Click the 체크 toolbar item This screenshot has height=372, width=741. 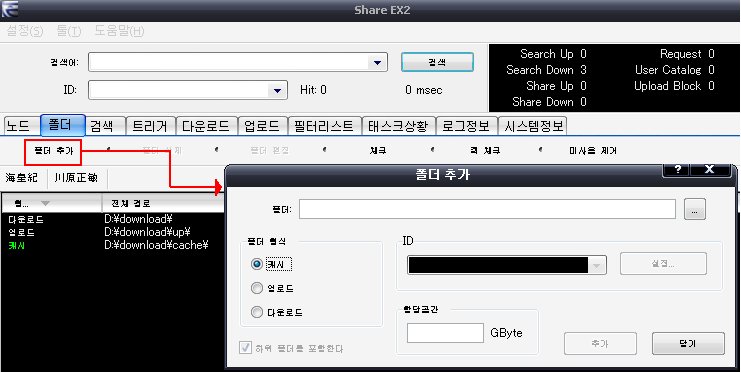[378, 151]
